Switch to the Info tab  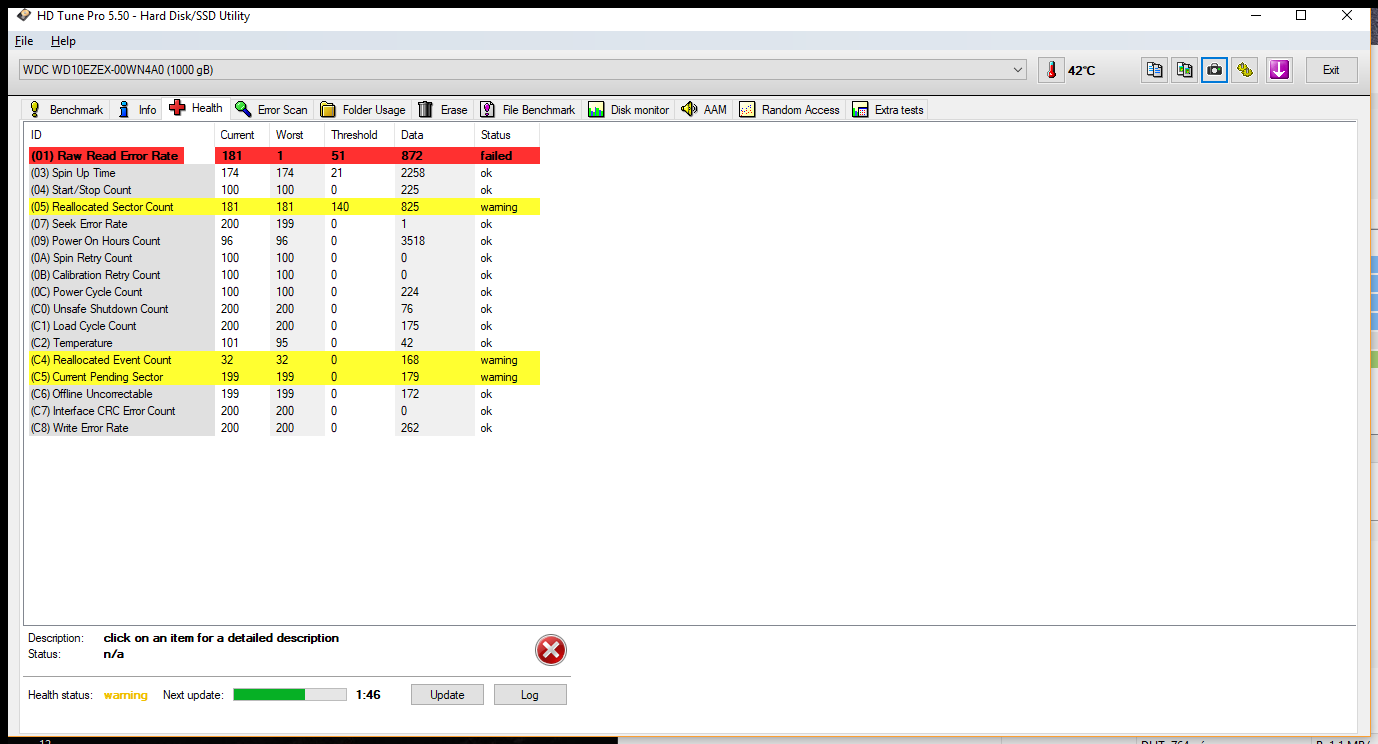coord(138,110)
